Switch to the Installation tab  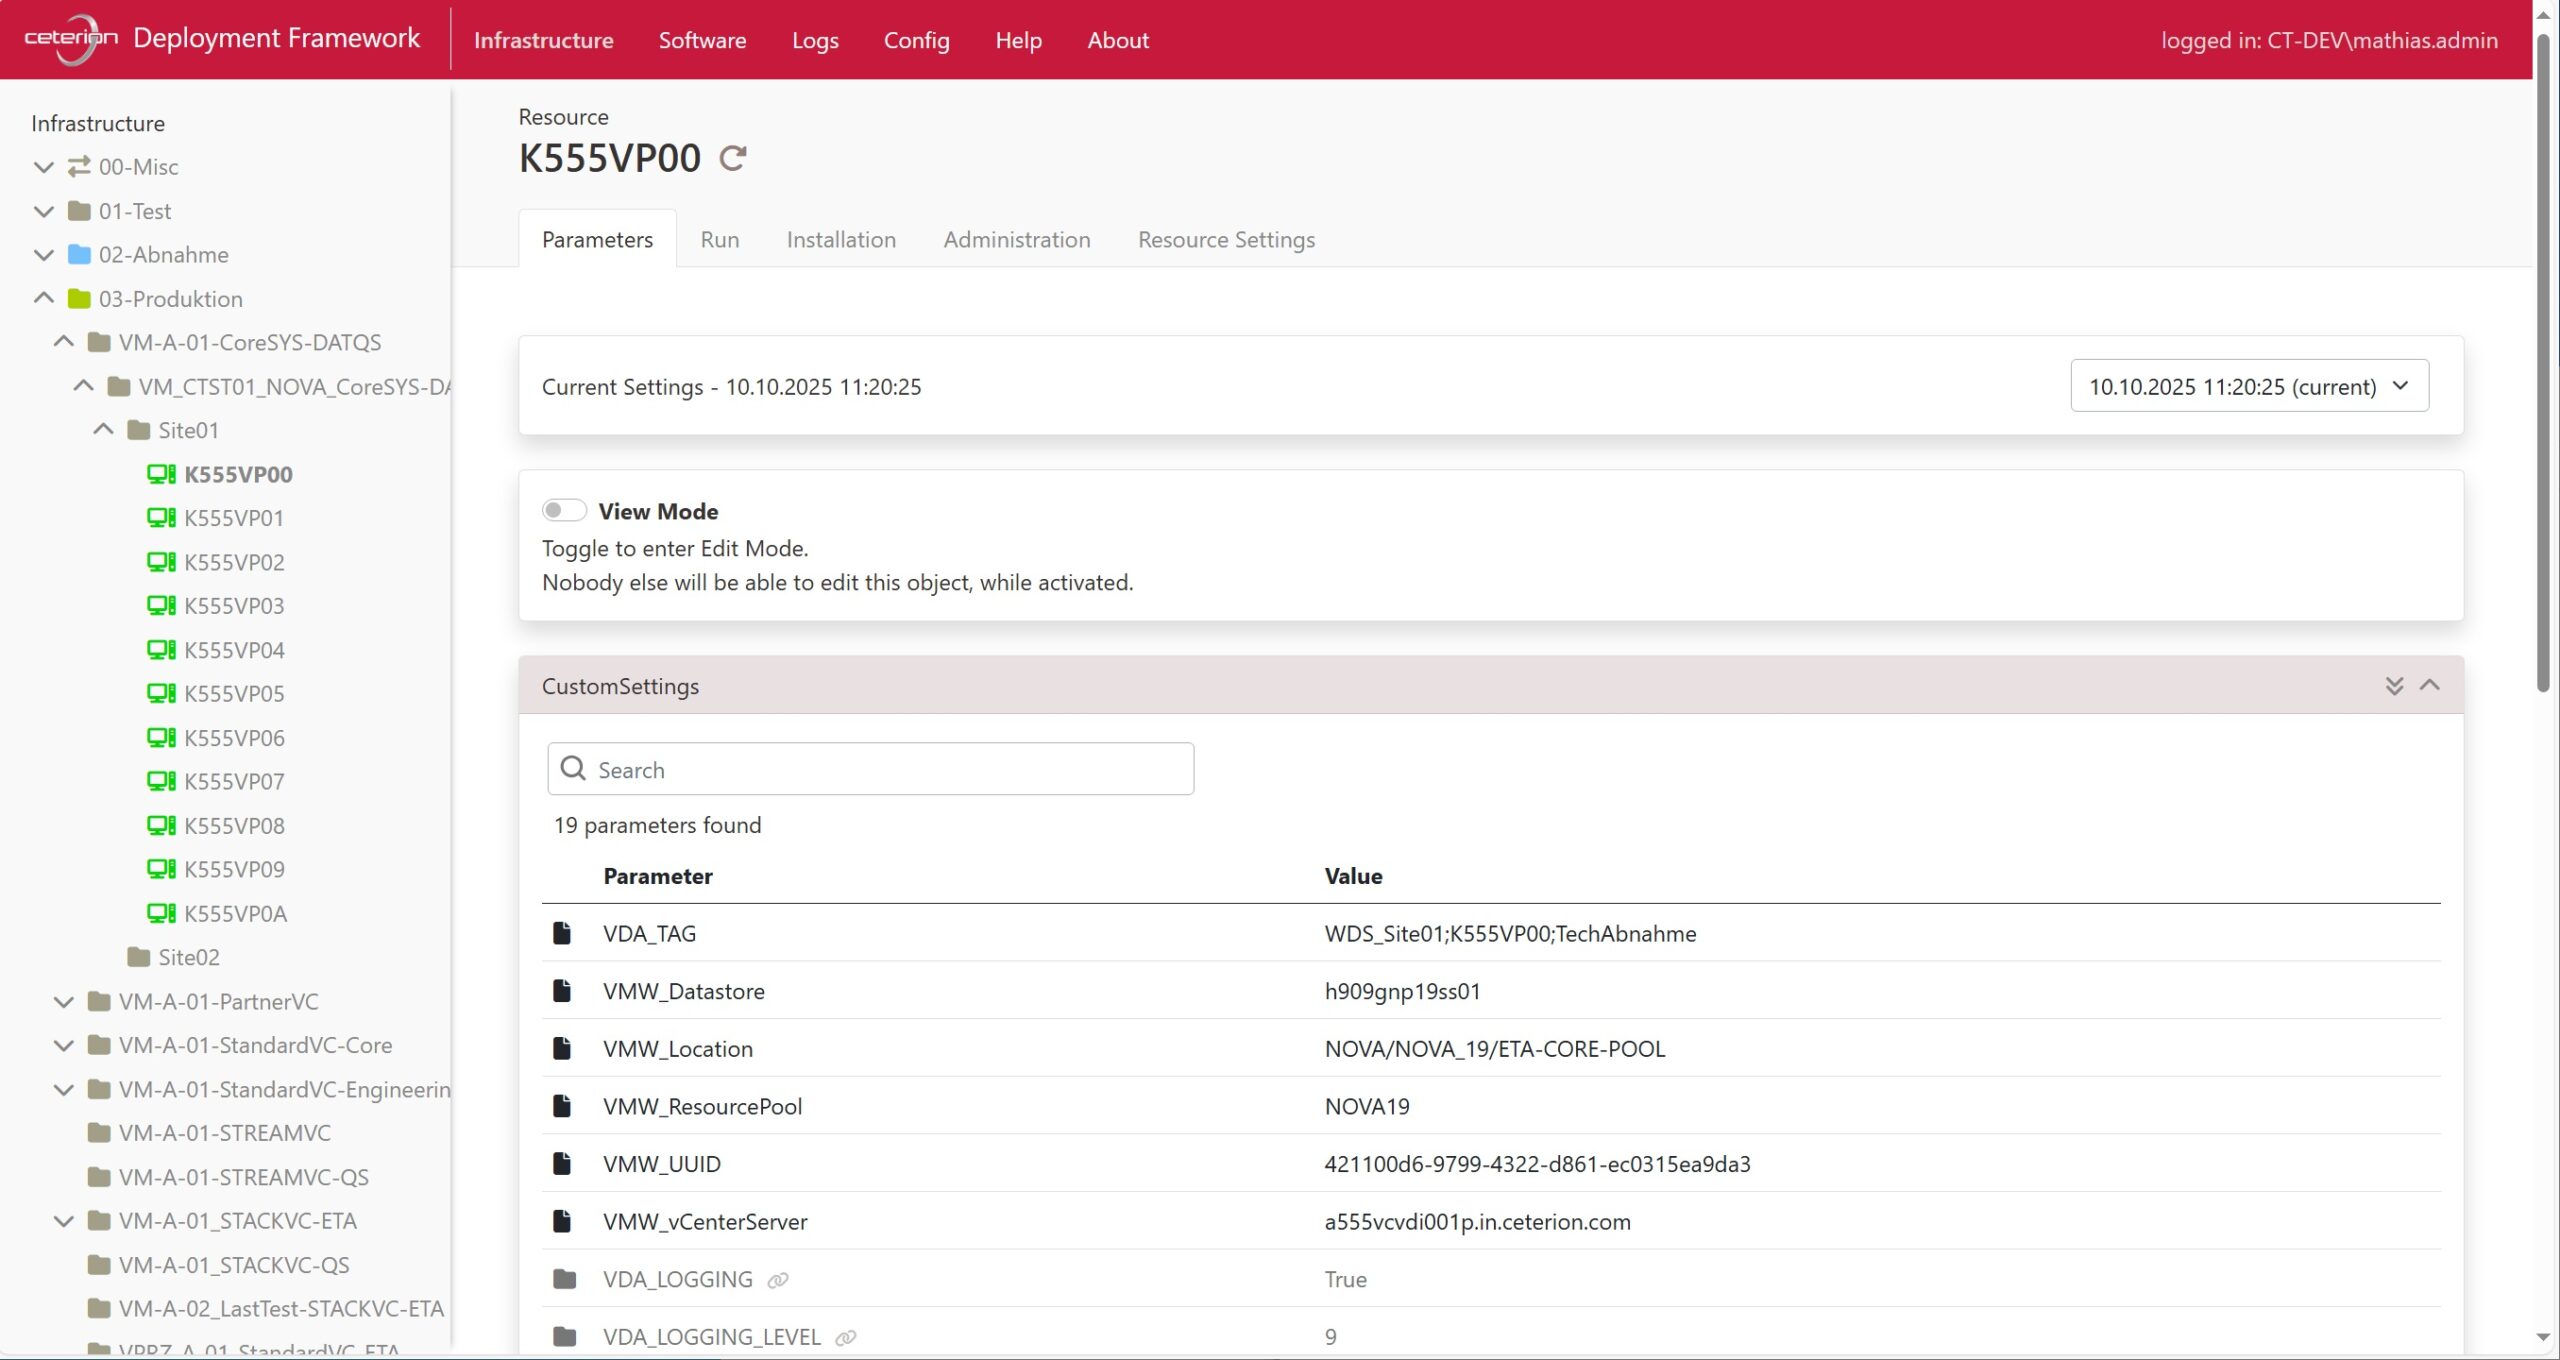(841, 240)
